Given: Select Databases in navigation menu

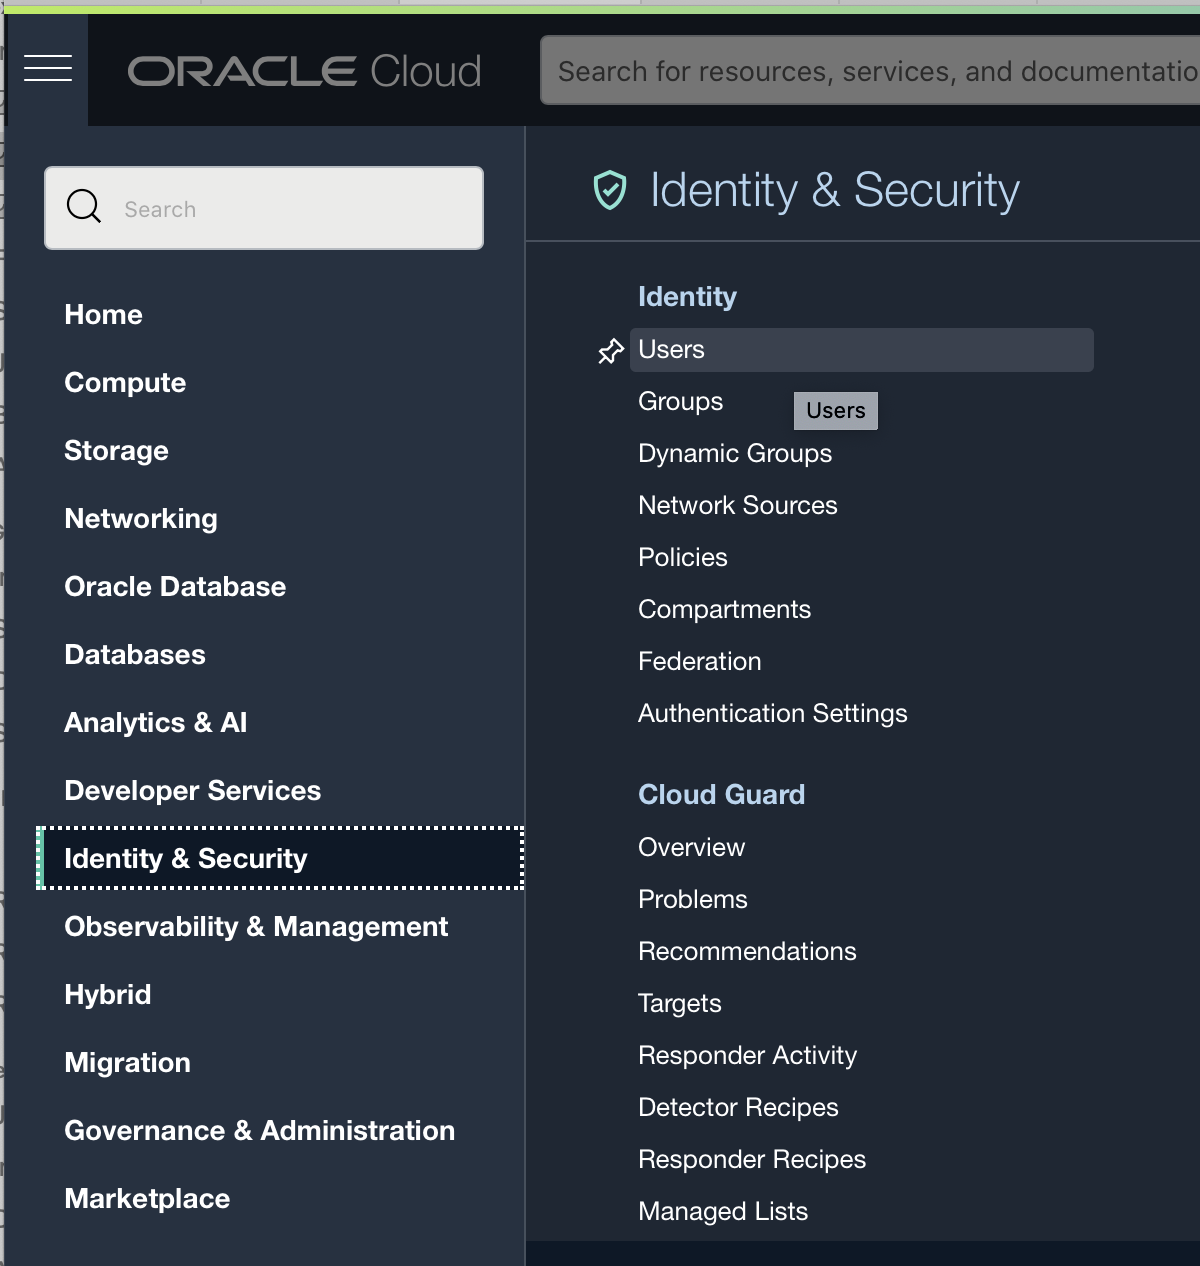Looking at the screenshot, I should click(135, 654).
